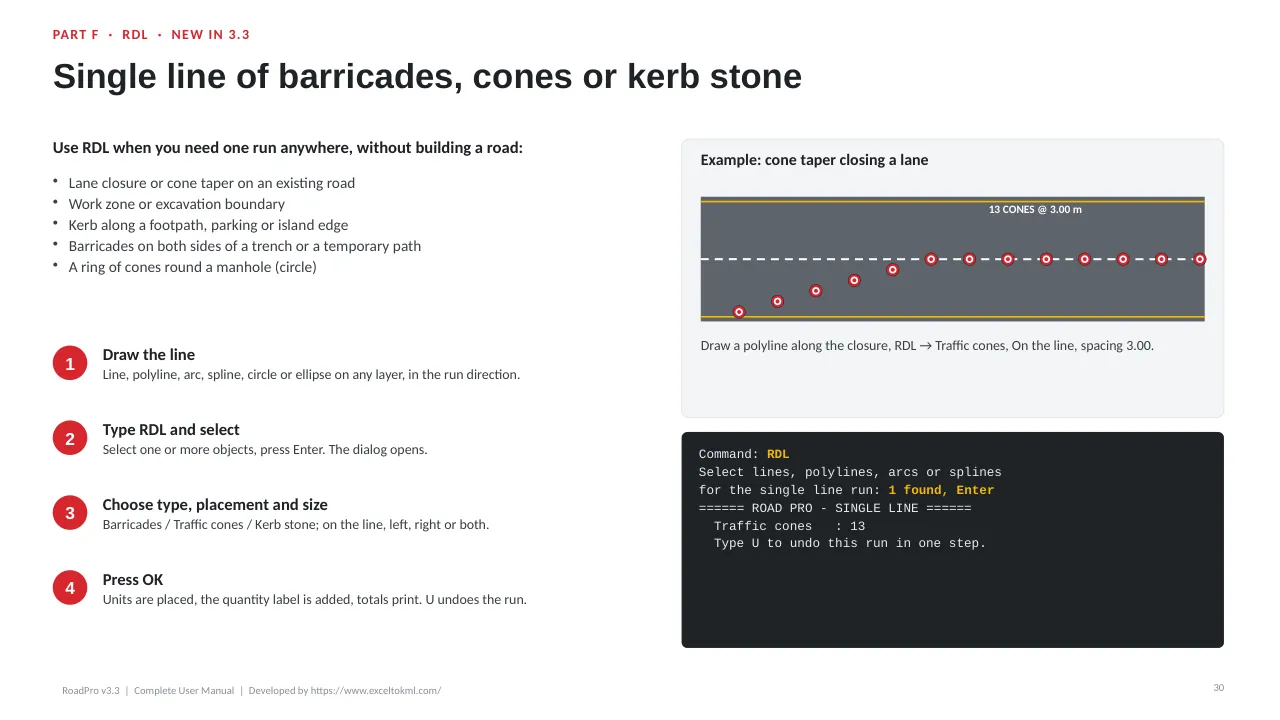Click the 'Press OK' step heading
Screen dimensions: 1280x720
point(133,580)
